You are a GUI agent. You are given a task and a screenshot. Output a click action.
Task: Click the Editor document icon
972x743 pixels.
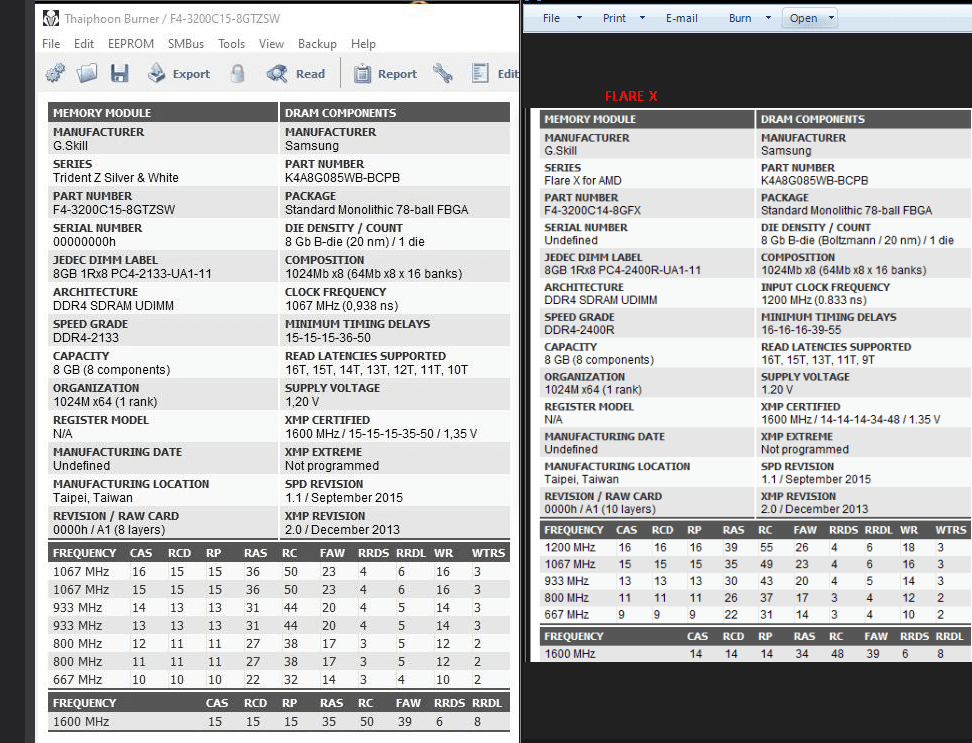tap(480, 73)
